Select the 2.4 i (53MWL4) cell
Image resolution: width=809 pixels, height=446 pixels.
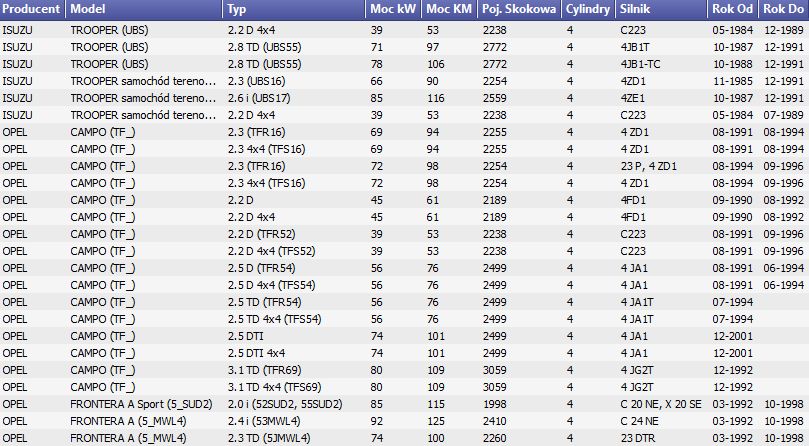[x=264, y=422]
